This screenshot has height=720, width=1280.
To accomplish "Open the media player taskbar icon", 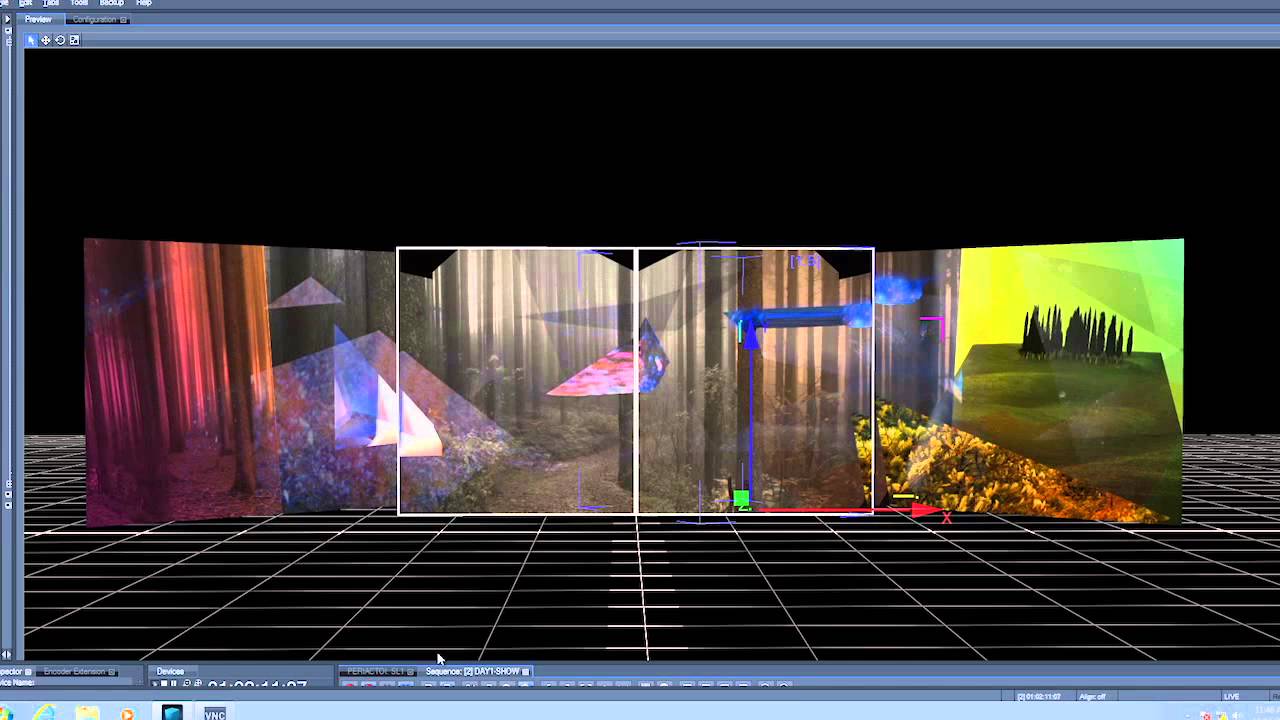I will coord(127,714).
